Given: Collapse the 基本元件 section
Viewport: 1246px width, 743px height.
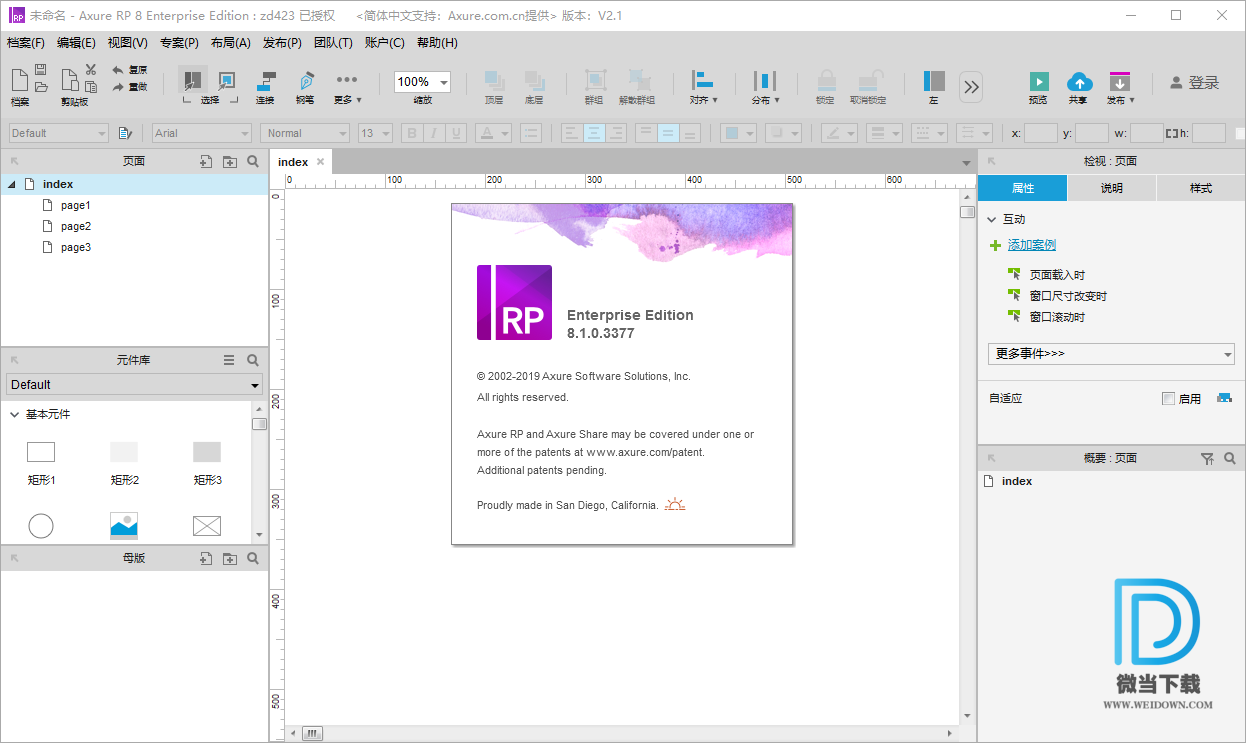Looking at the screenshot, I should [14, 414].
